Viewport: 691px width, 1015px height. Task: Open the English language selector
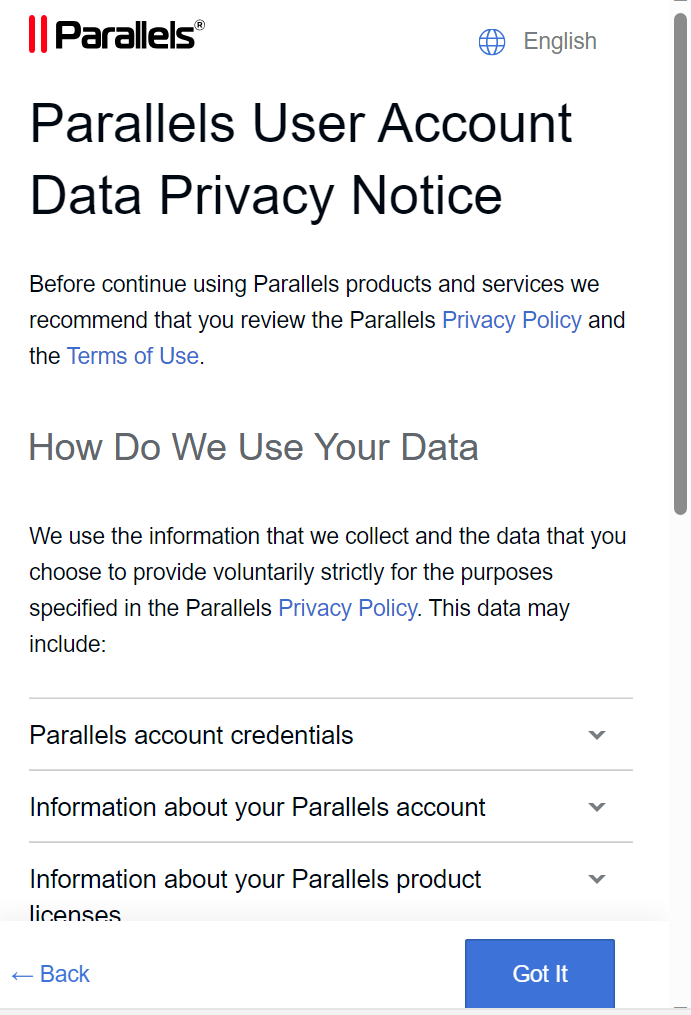pyautogui.click(x=560, y=42)
